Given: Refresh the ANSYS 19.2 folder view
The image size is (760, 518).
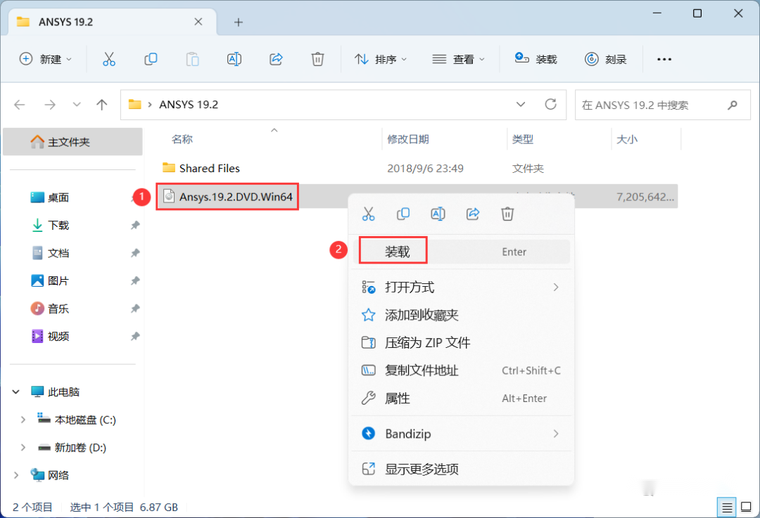Looking at the screenshot, I should pos(551,104).
